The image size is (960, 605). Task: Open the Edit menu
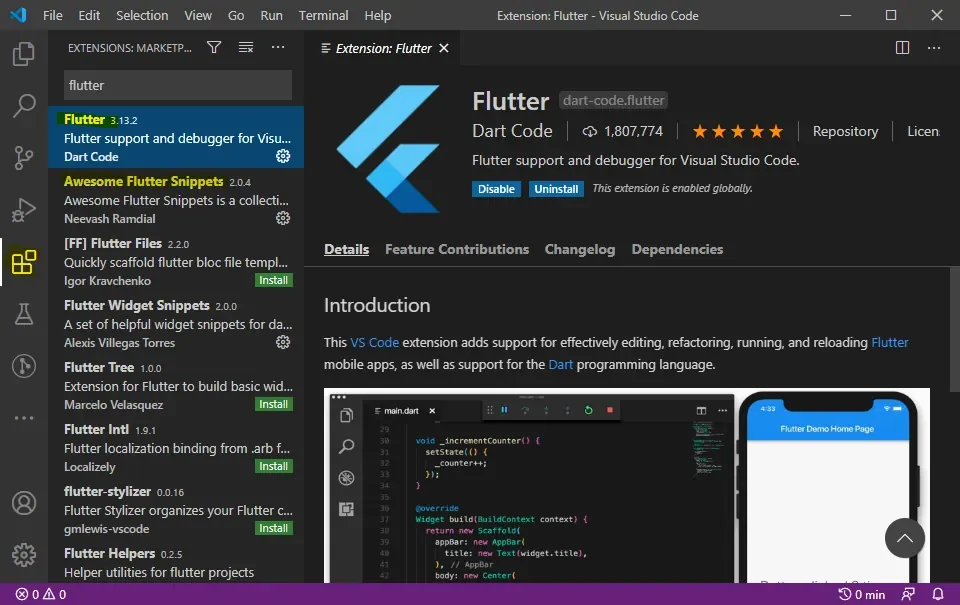coord(89,15)
